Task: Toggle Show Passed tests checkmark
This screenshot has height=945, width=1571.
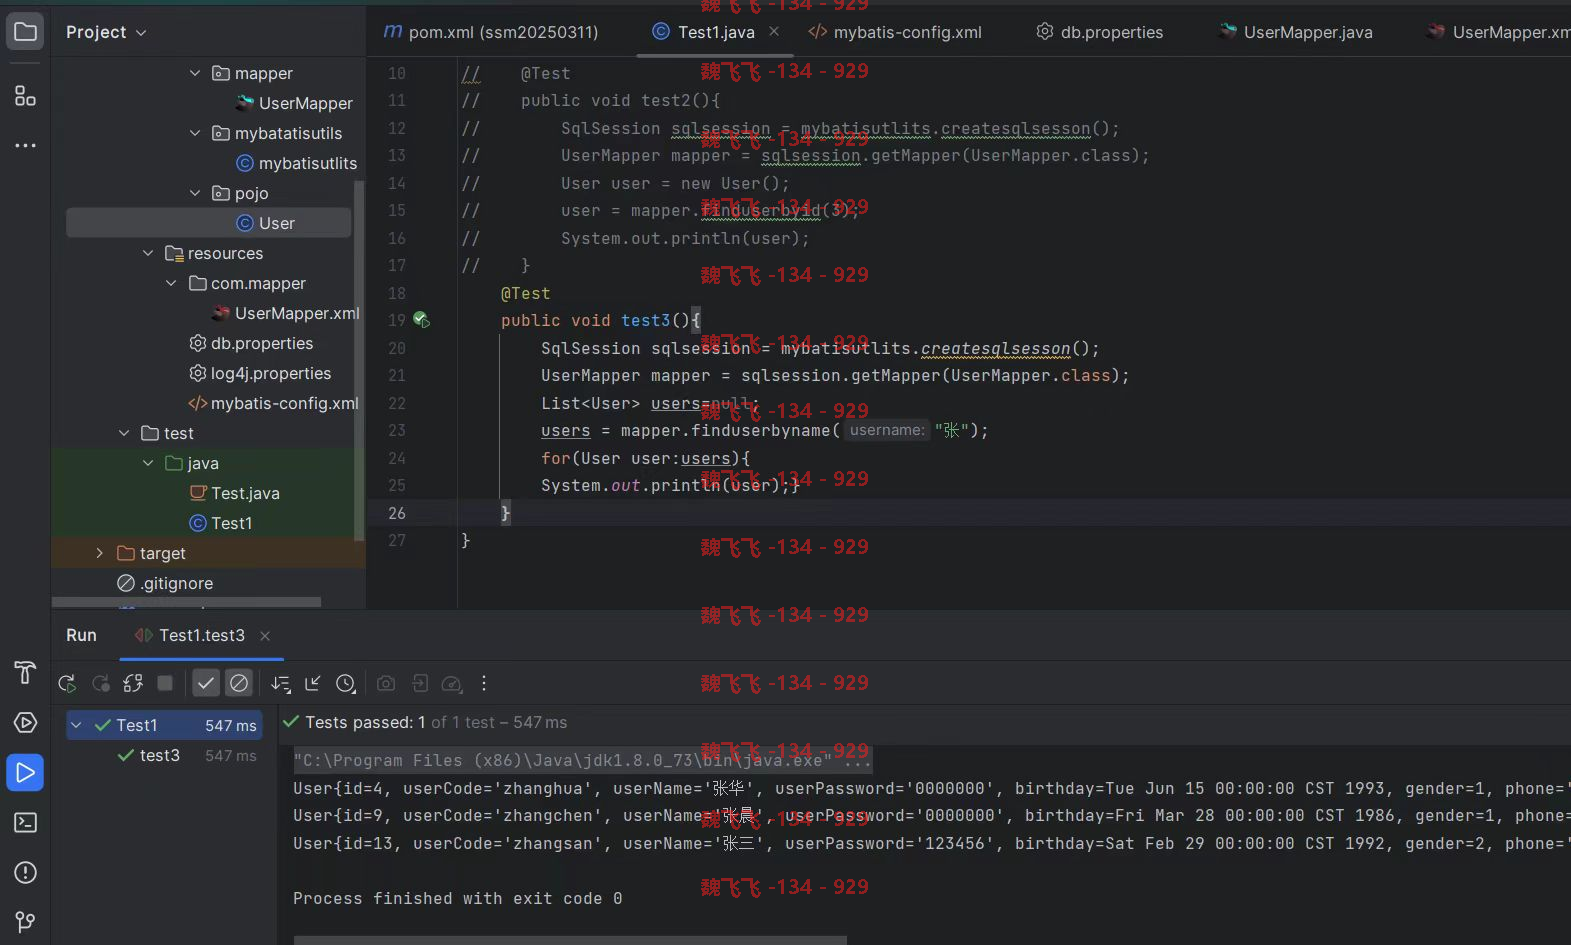Action: [x=206, y=683]
